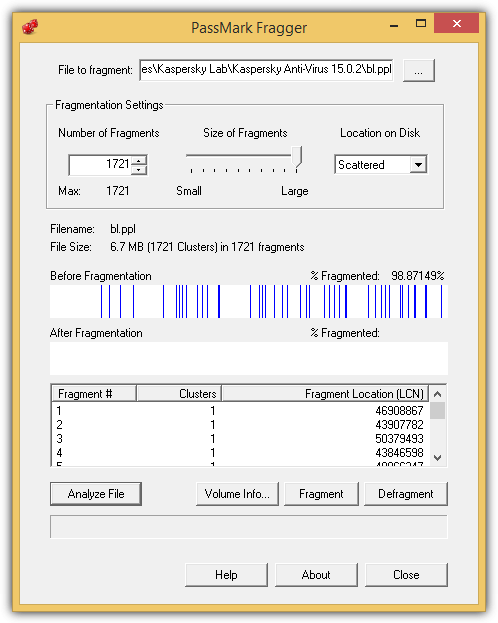The image size is (498, 623).
Task: Click the Close button at bottom
Action: coord(406,575)
